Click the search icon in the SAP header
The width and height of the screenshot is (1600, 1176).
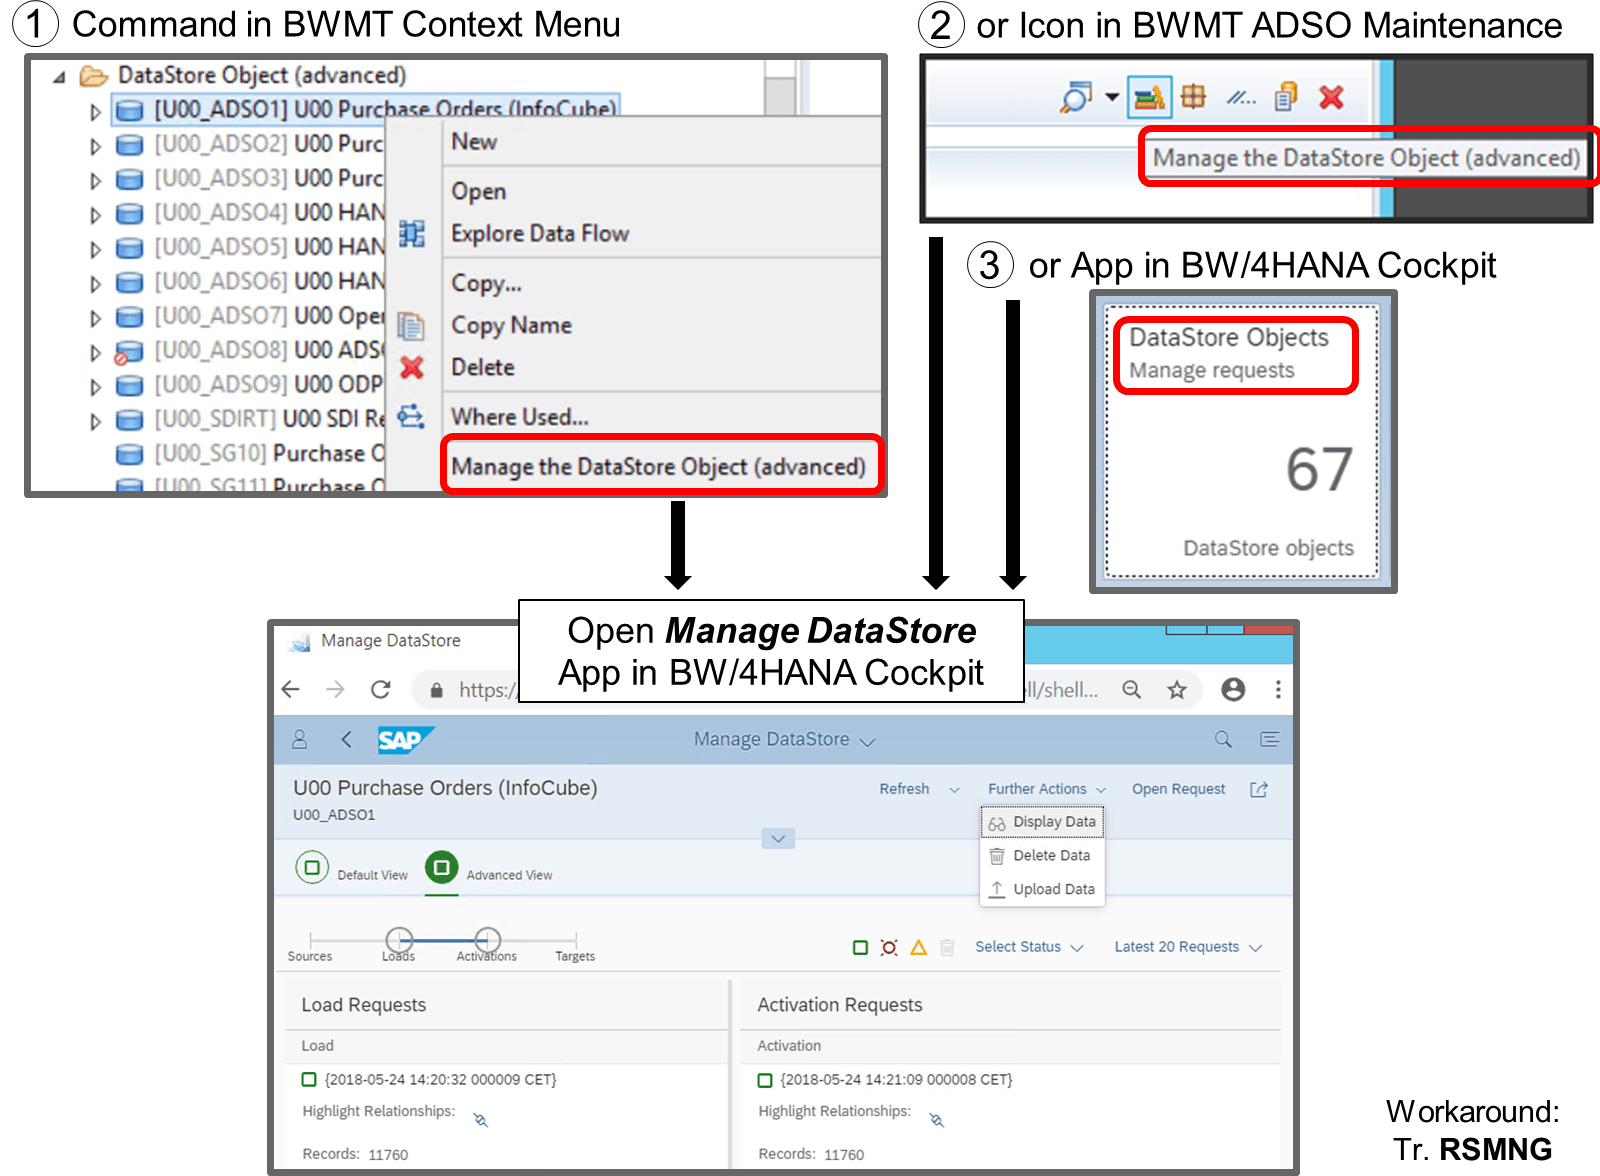(1223, 739)
